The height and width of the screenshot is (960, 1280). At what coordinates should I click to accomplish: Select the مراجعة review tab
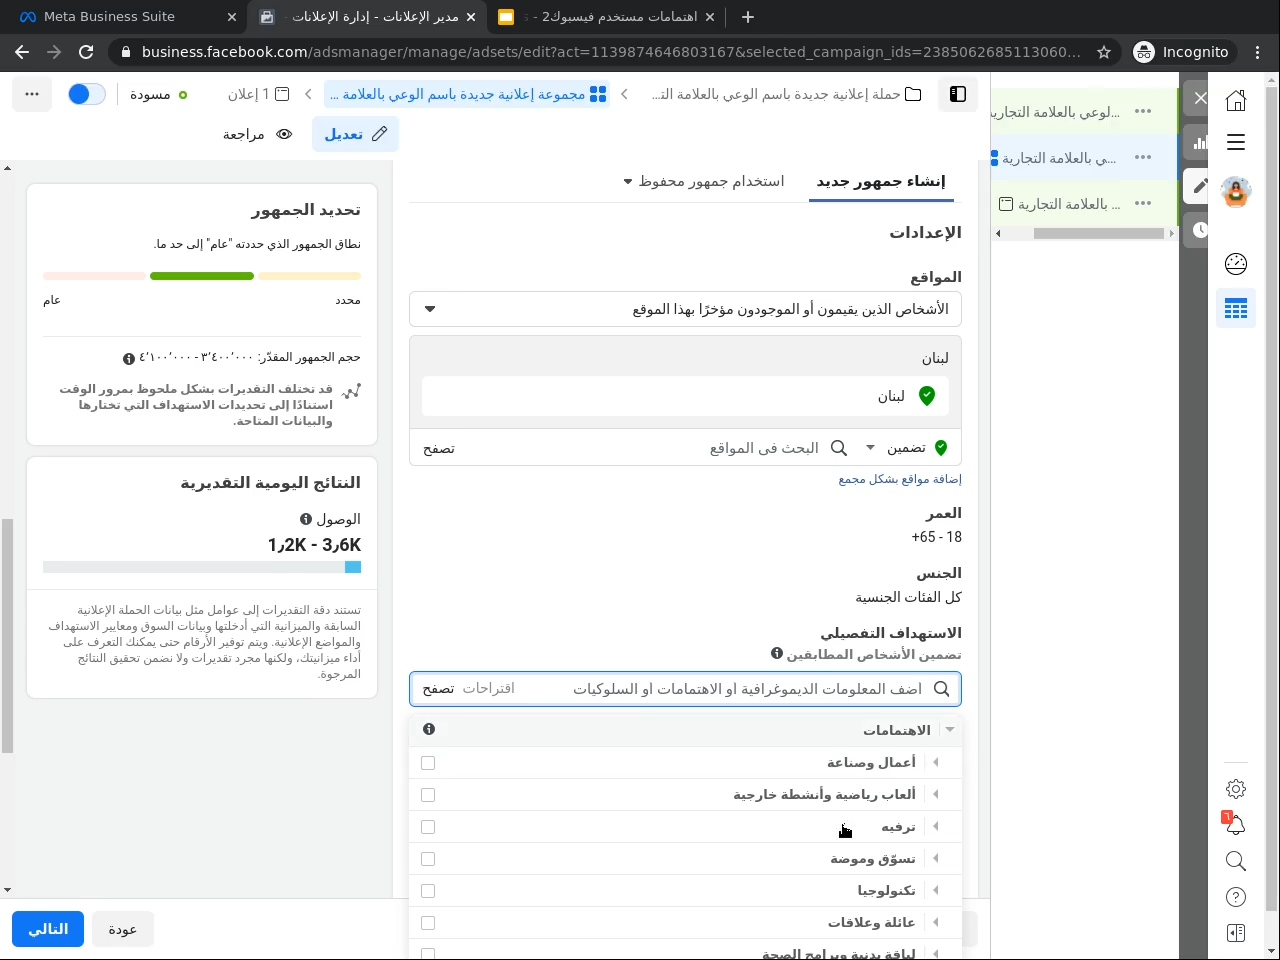[257, 134]
